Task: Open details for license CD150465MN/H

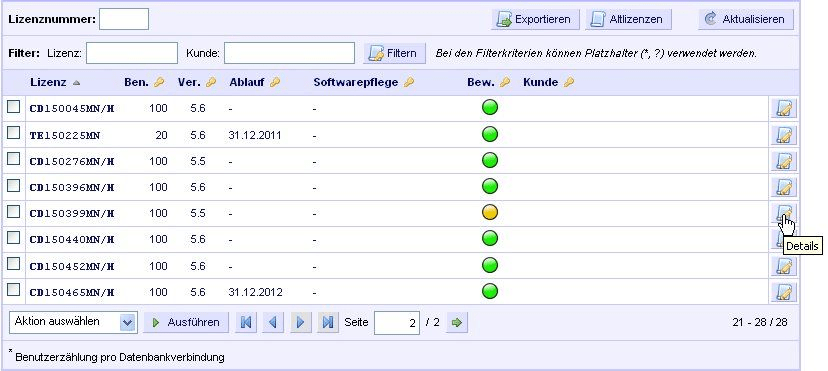Action: (784, 292)
